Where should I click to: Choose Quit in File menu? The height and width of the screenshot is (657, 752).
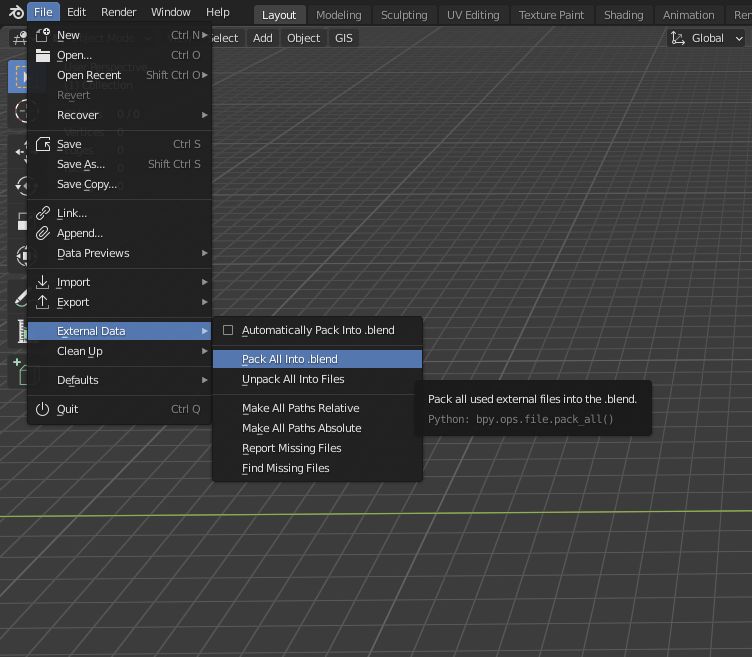coord(119,409)
